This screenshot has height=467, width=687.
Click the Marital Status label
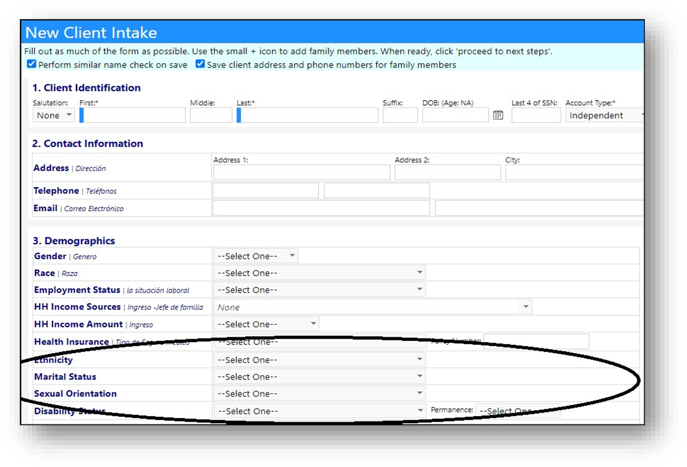click(x=65, y=377)
